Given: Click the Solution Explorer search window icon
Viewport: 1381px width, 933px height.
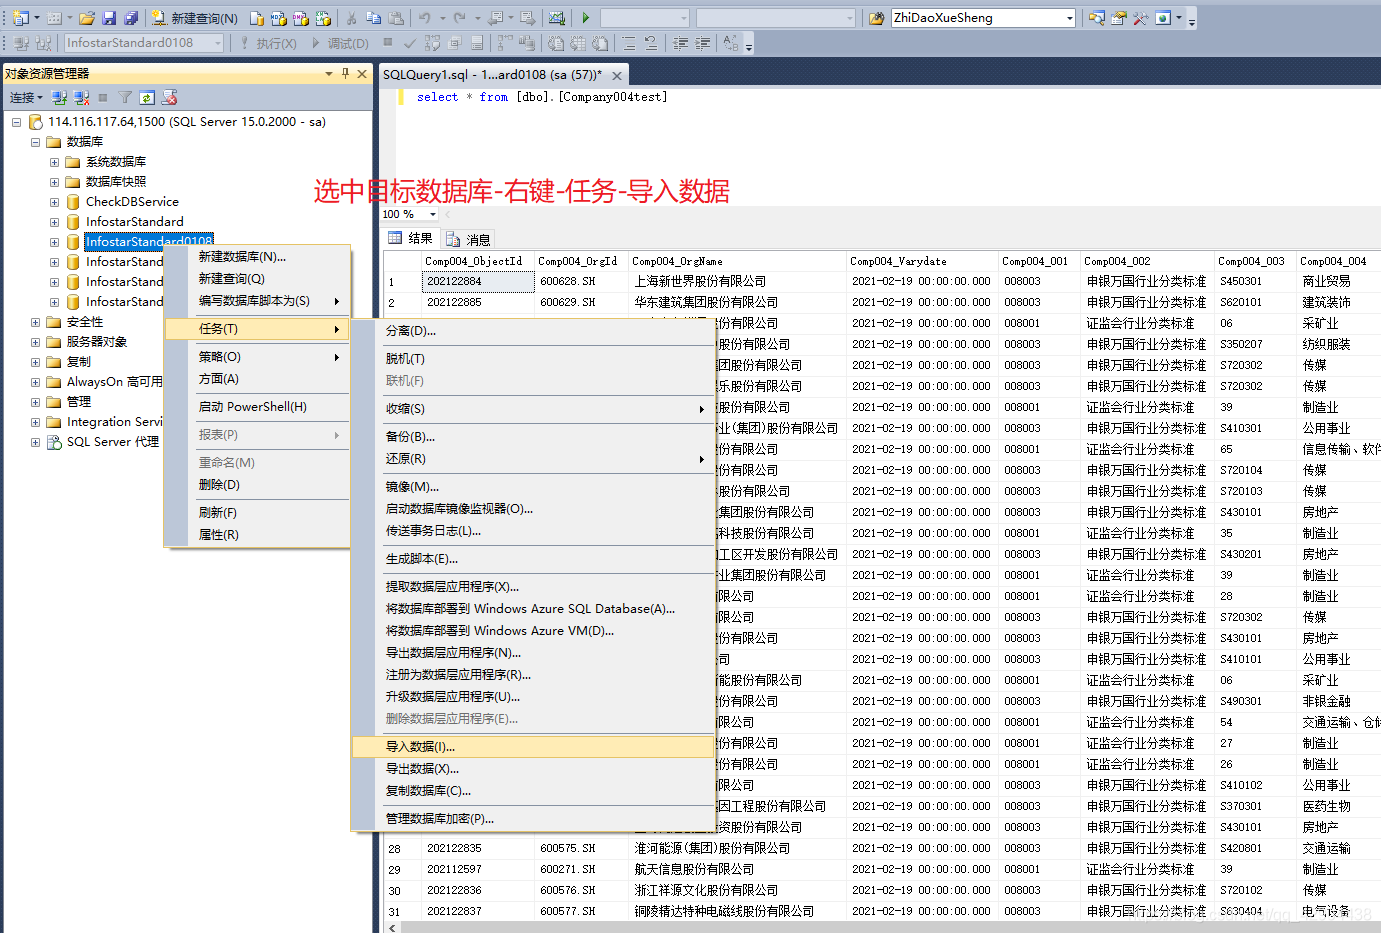Looking at the screenshot, I should point(1097,18).
